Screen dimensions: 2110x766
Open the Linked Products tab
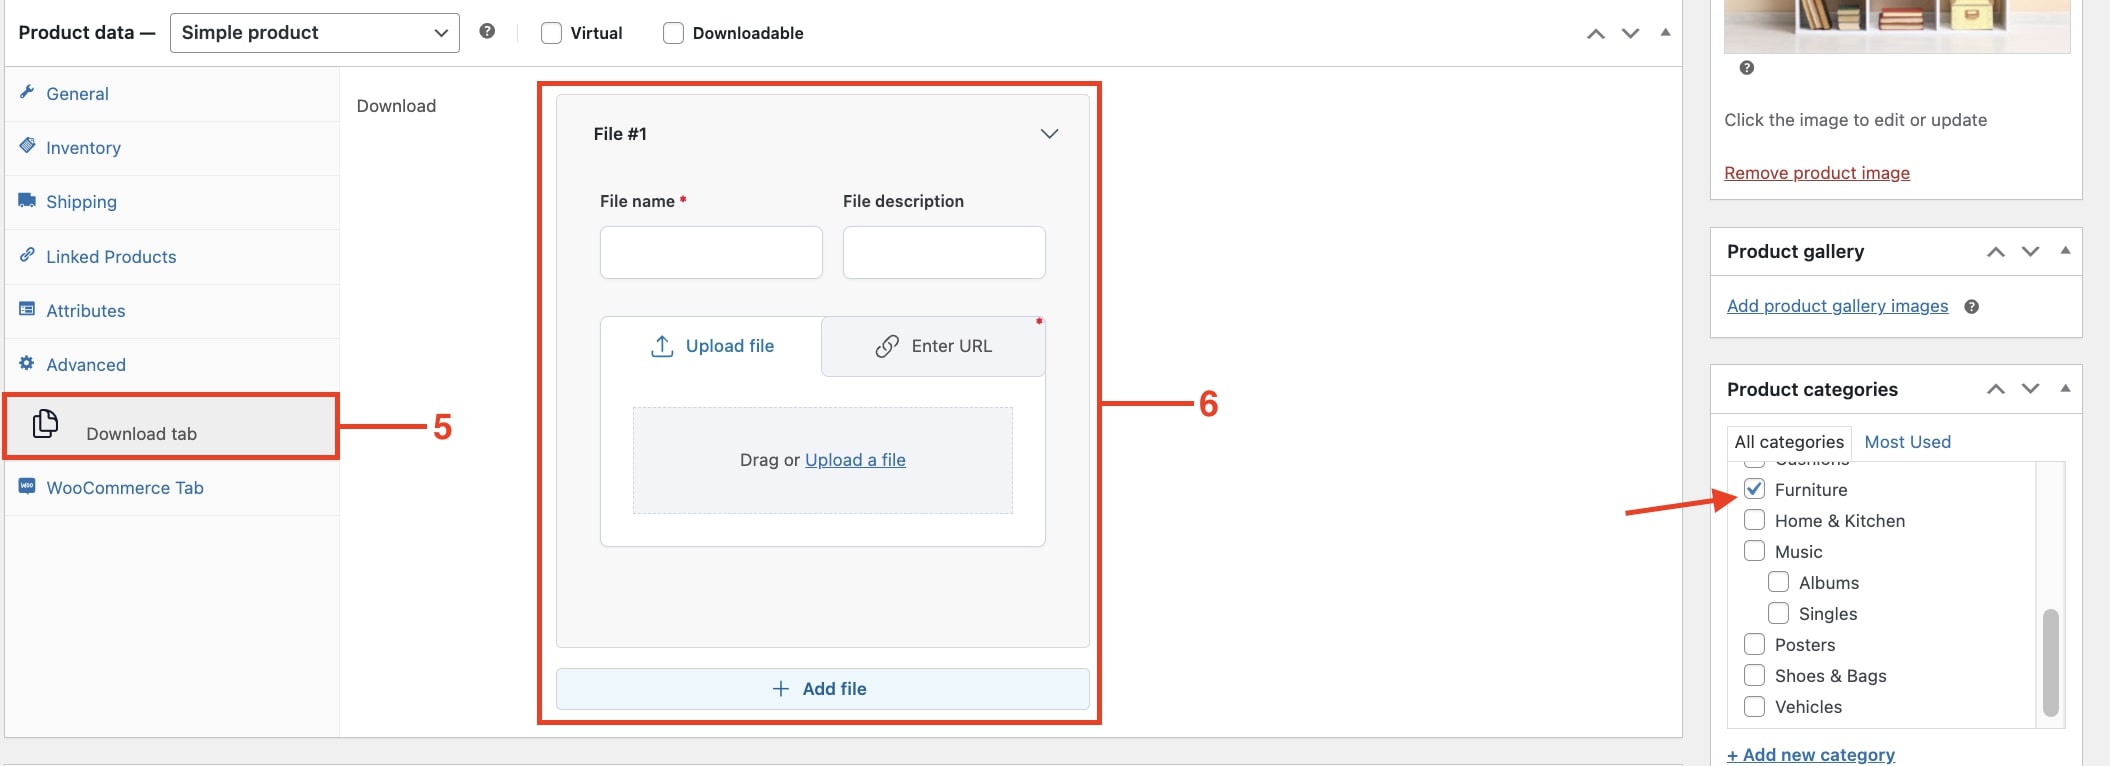[x=172, y=257]
